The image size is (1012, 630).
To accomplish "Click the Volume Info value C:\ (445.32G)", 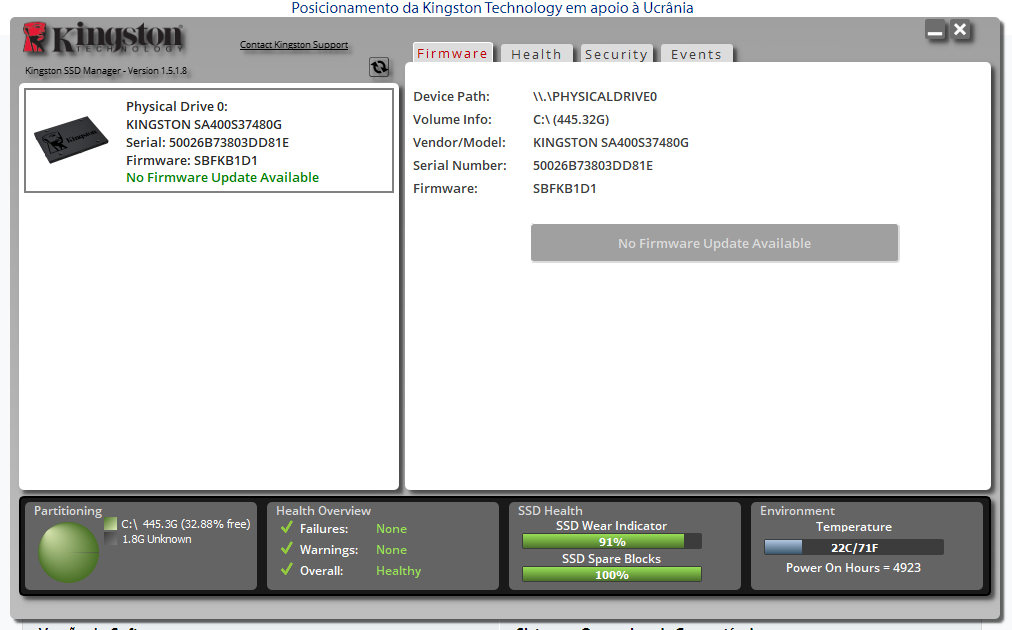I will 571,119.
